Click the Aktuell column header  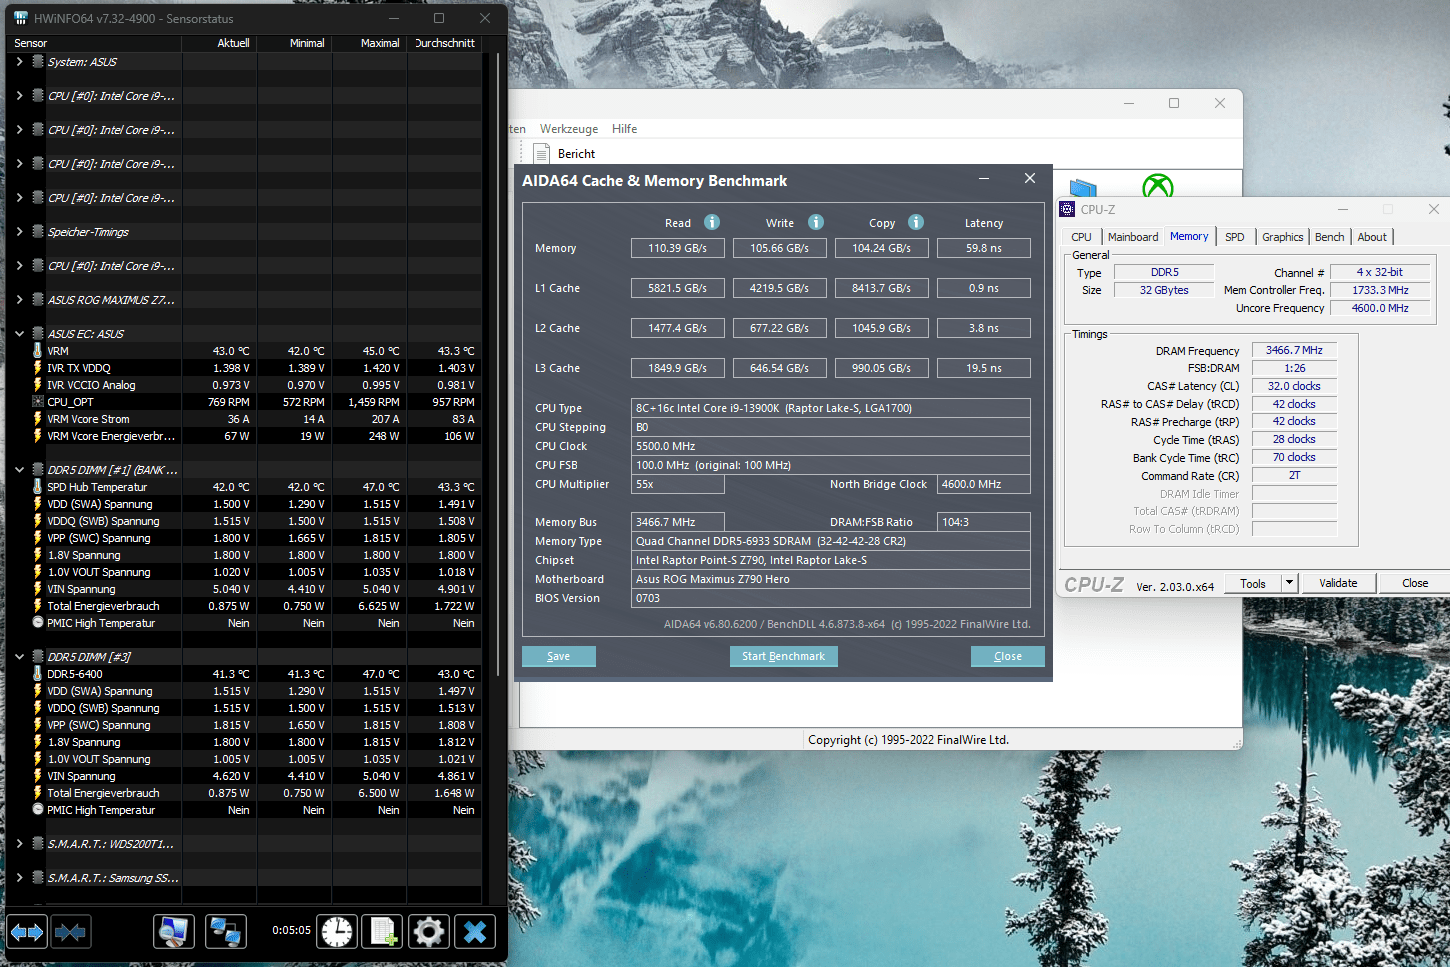(x=220, y=43)
